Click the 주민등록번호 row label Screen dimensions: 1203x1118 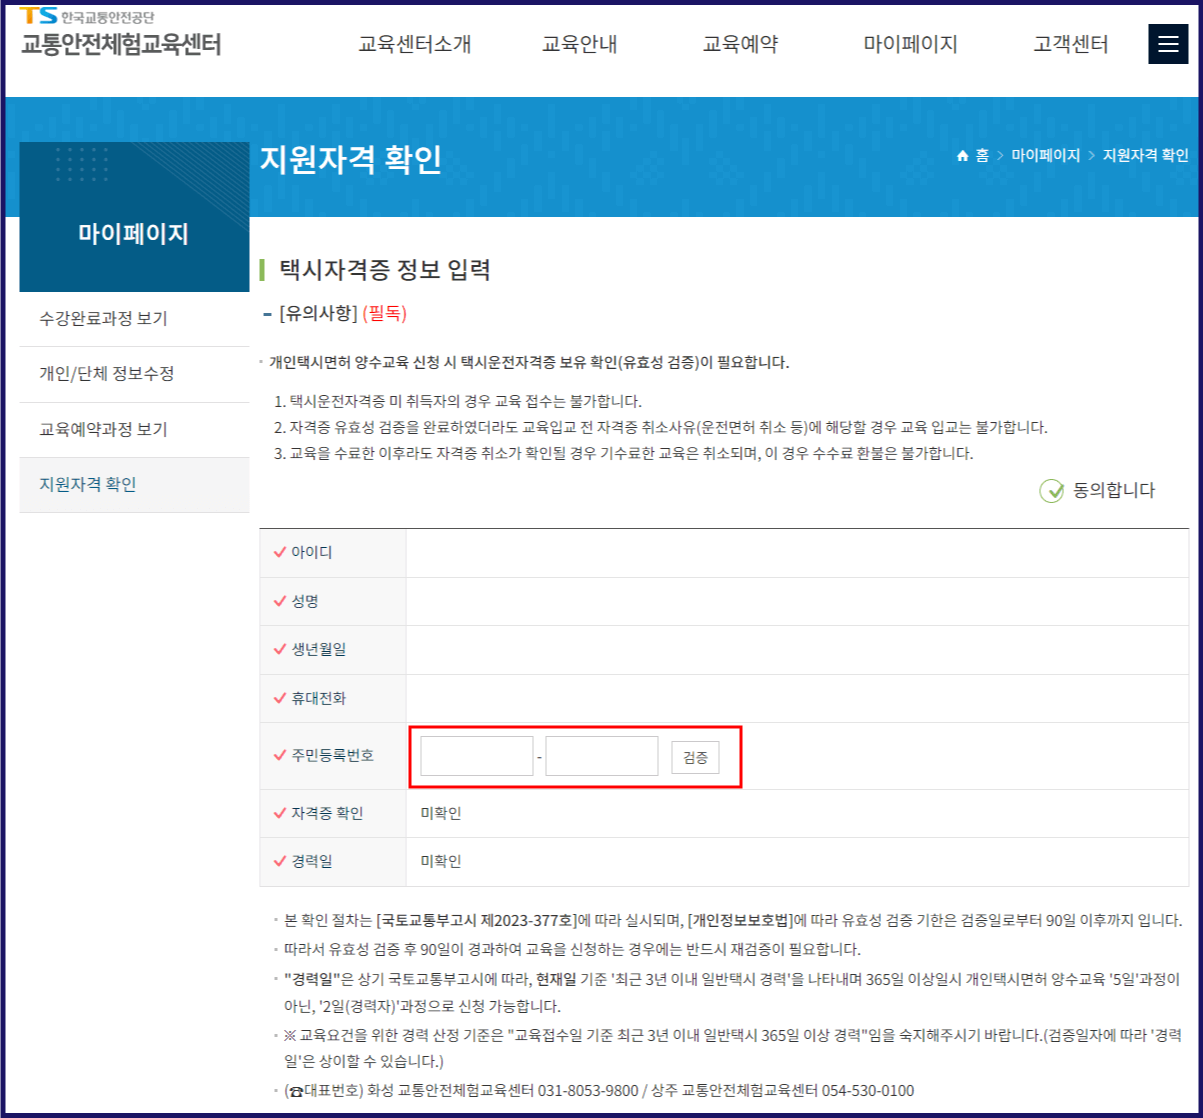point(332,755)
